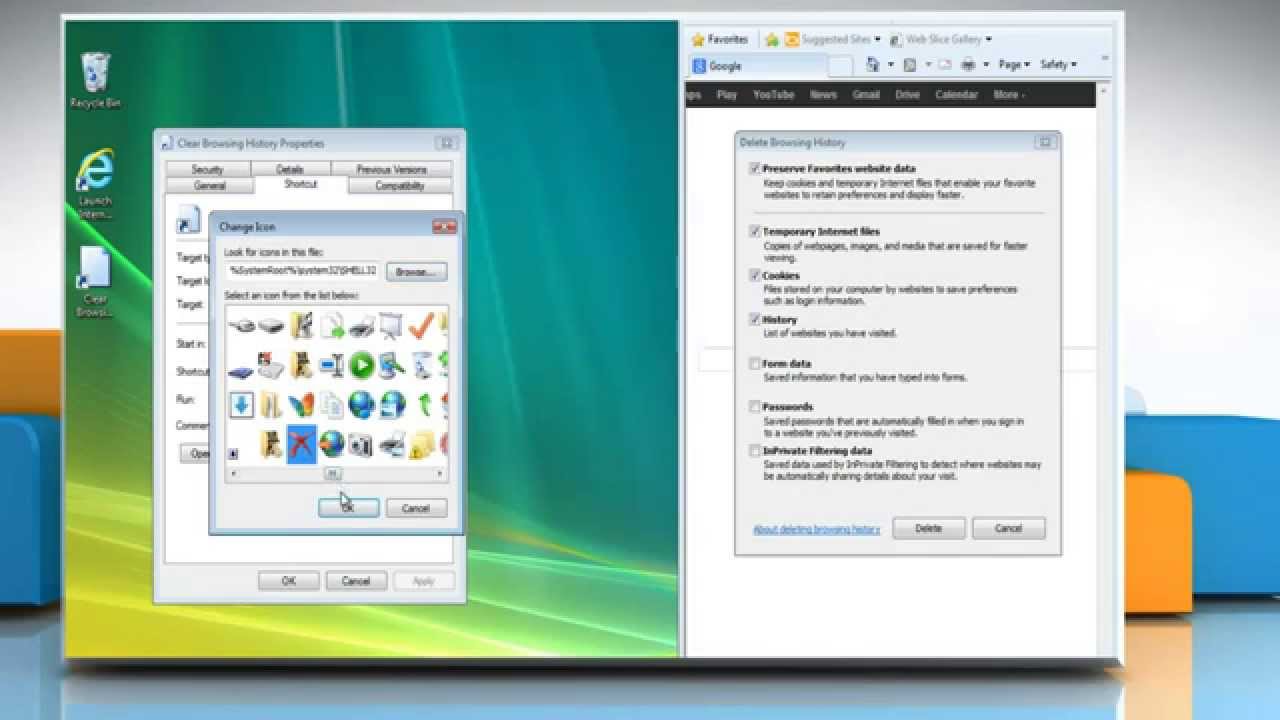The height and width of the screenshot is (720, 1280).
Task: Select the Google browser tab
Action: coord(760,66)
